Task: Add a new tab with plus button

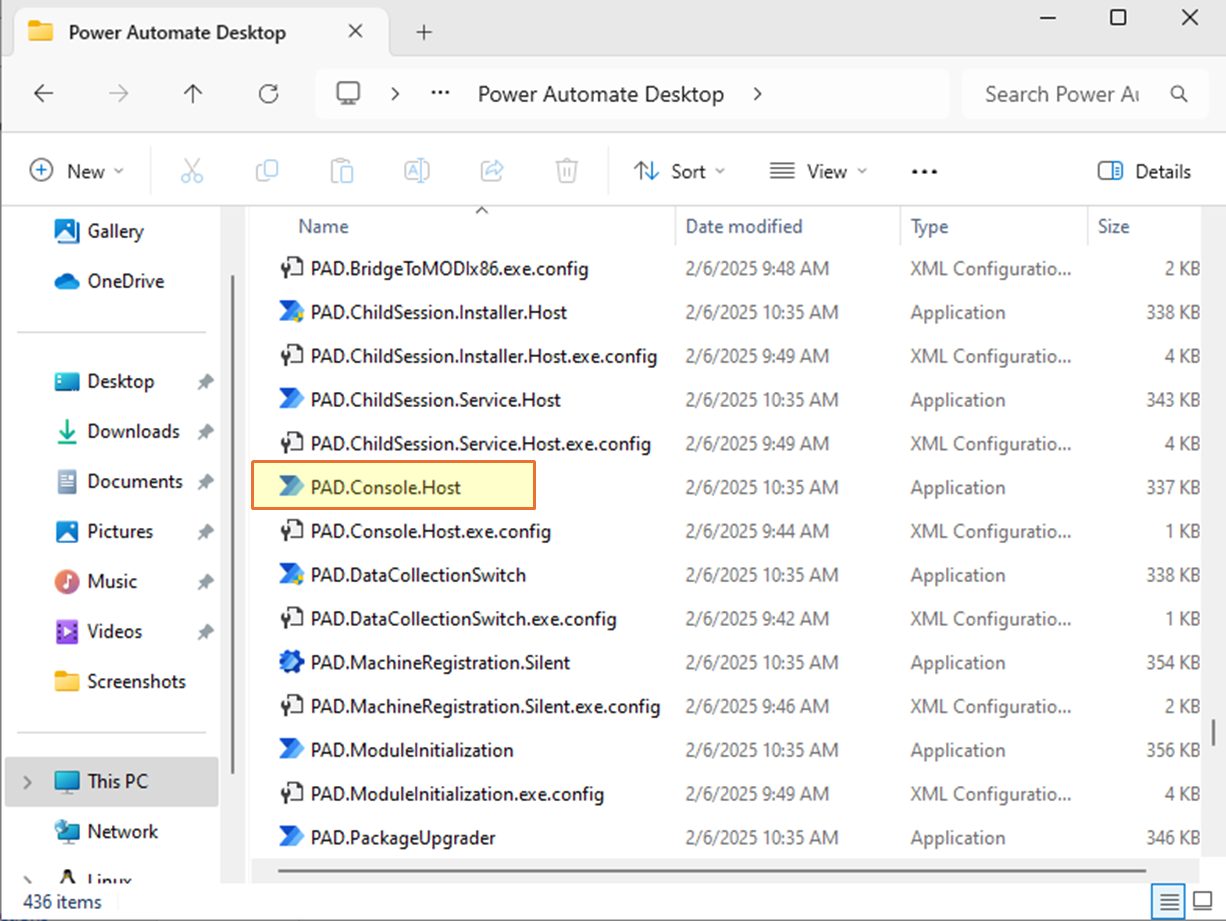Action: [424, 32]
